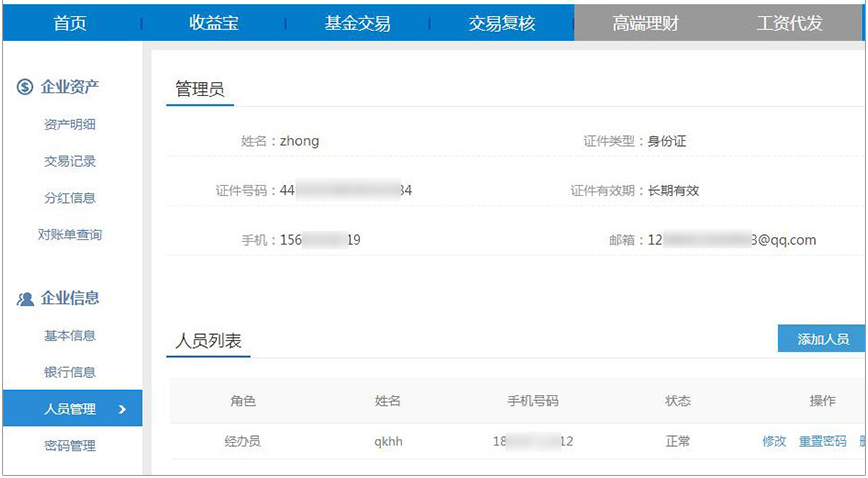Image resolution: width=868 pixels, height=478 pixels.
Task: Switch to the 收益宝 tab
Action: [213, 23]
